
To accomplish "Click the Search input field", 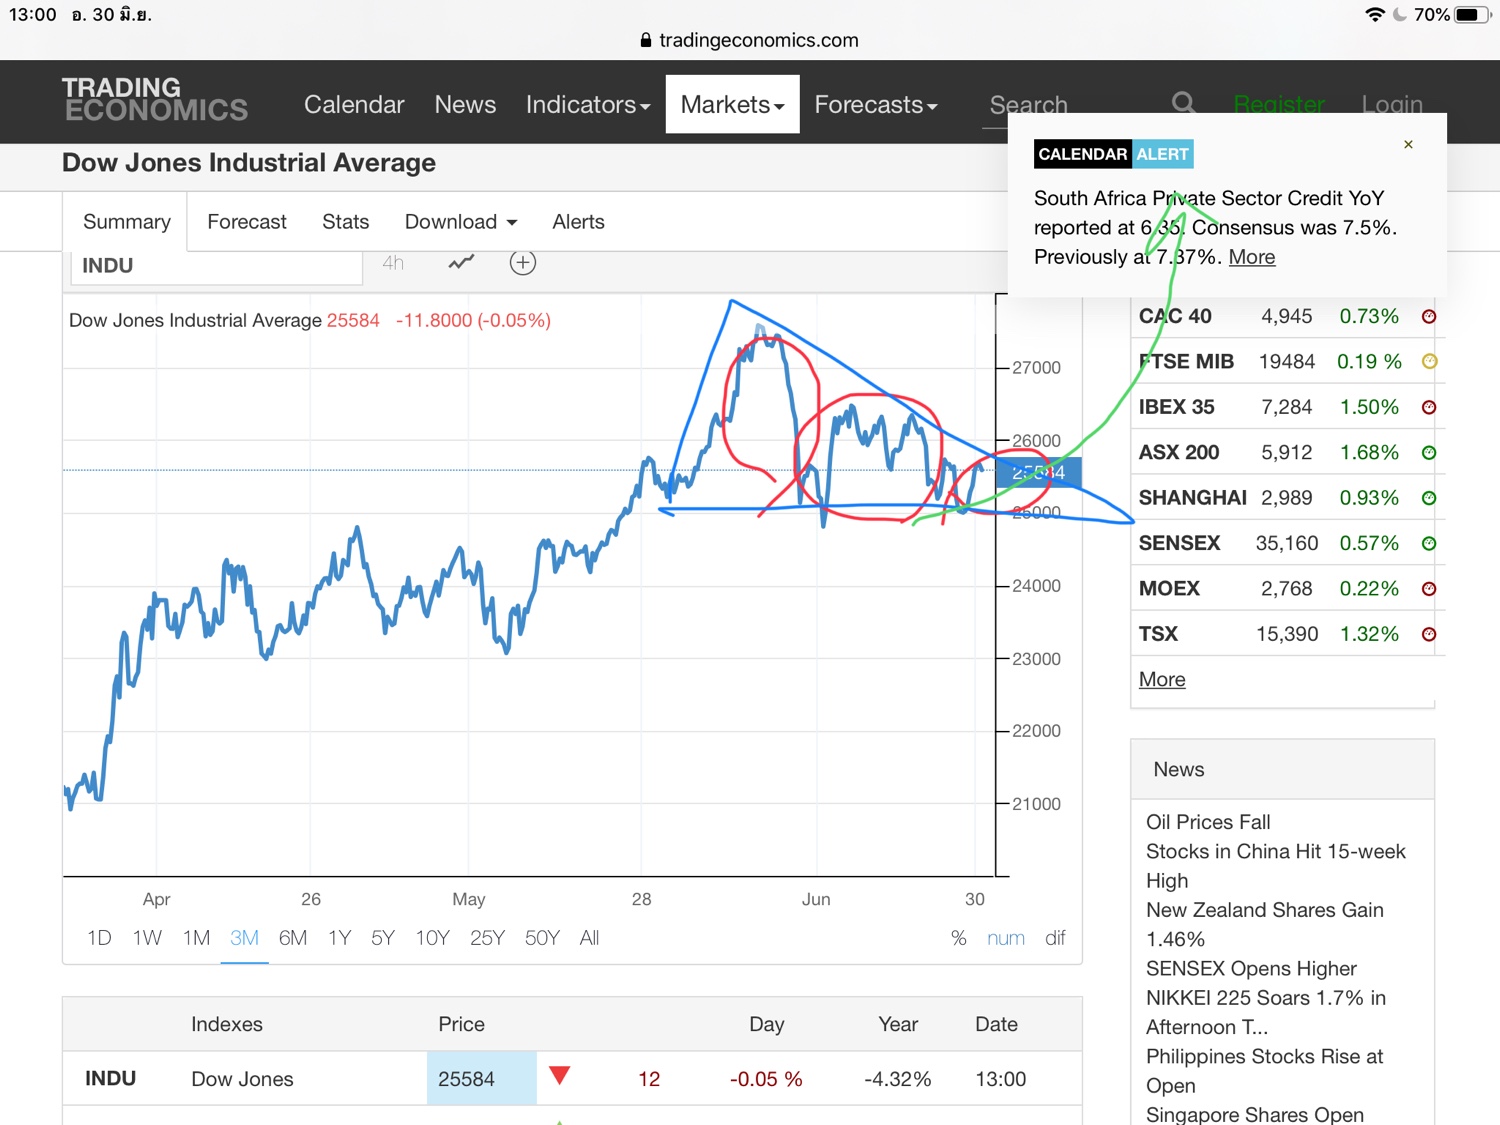I will point(1075,104).
